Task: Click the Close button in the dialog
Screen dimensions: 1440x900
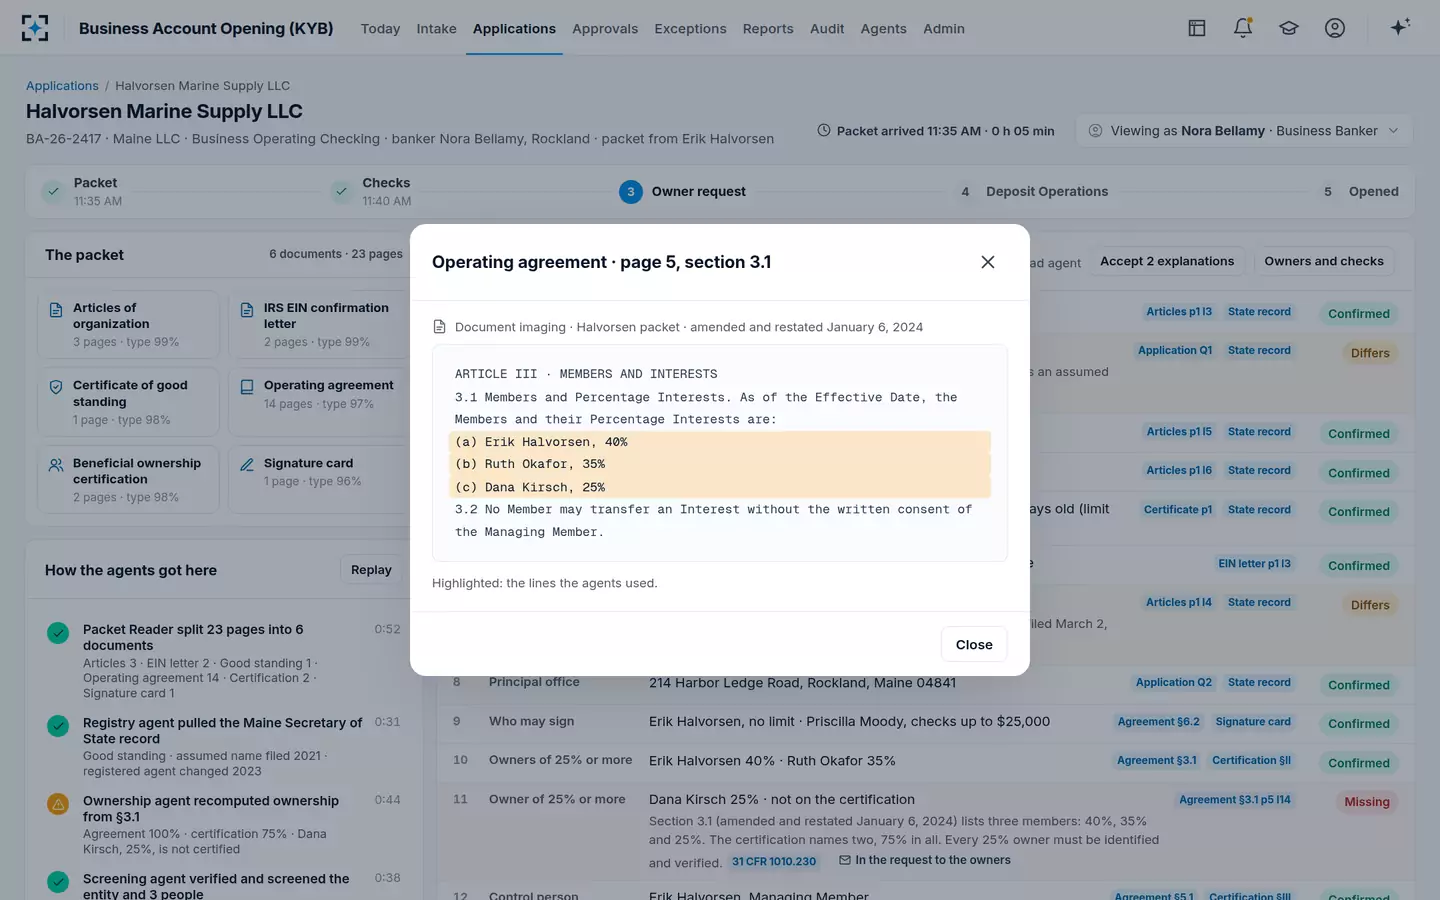Action: [974, 644]
